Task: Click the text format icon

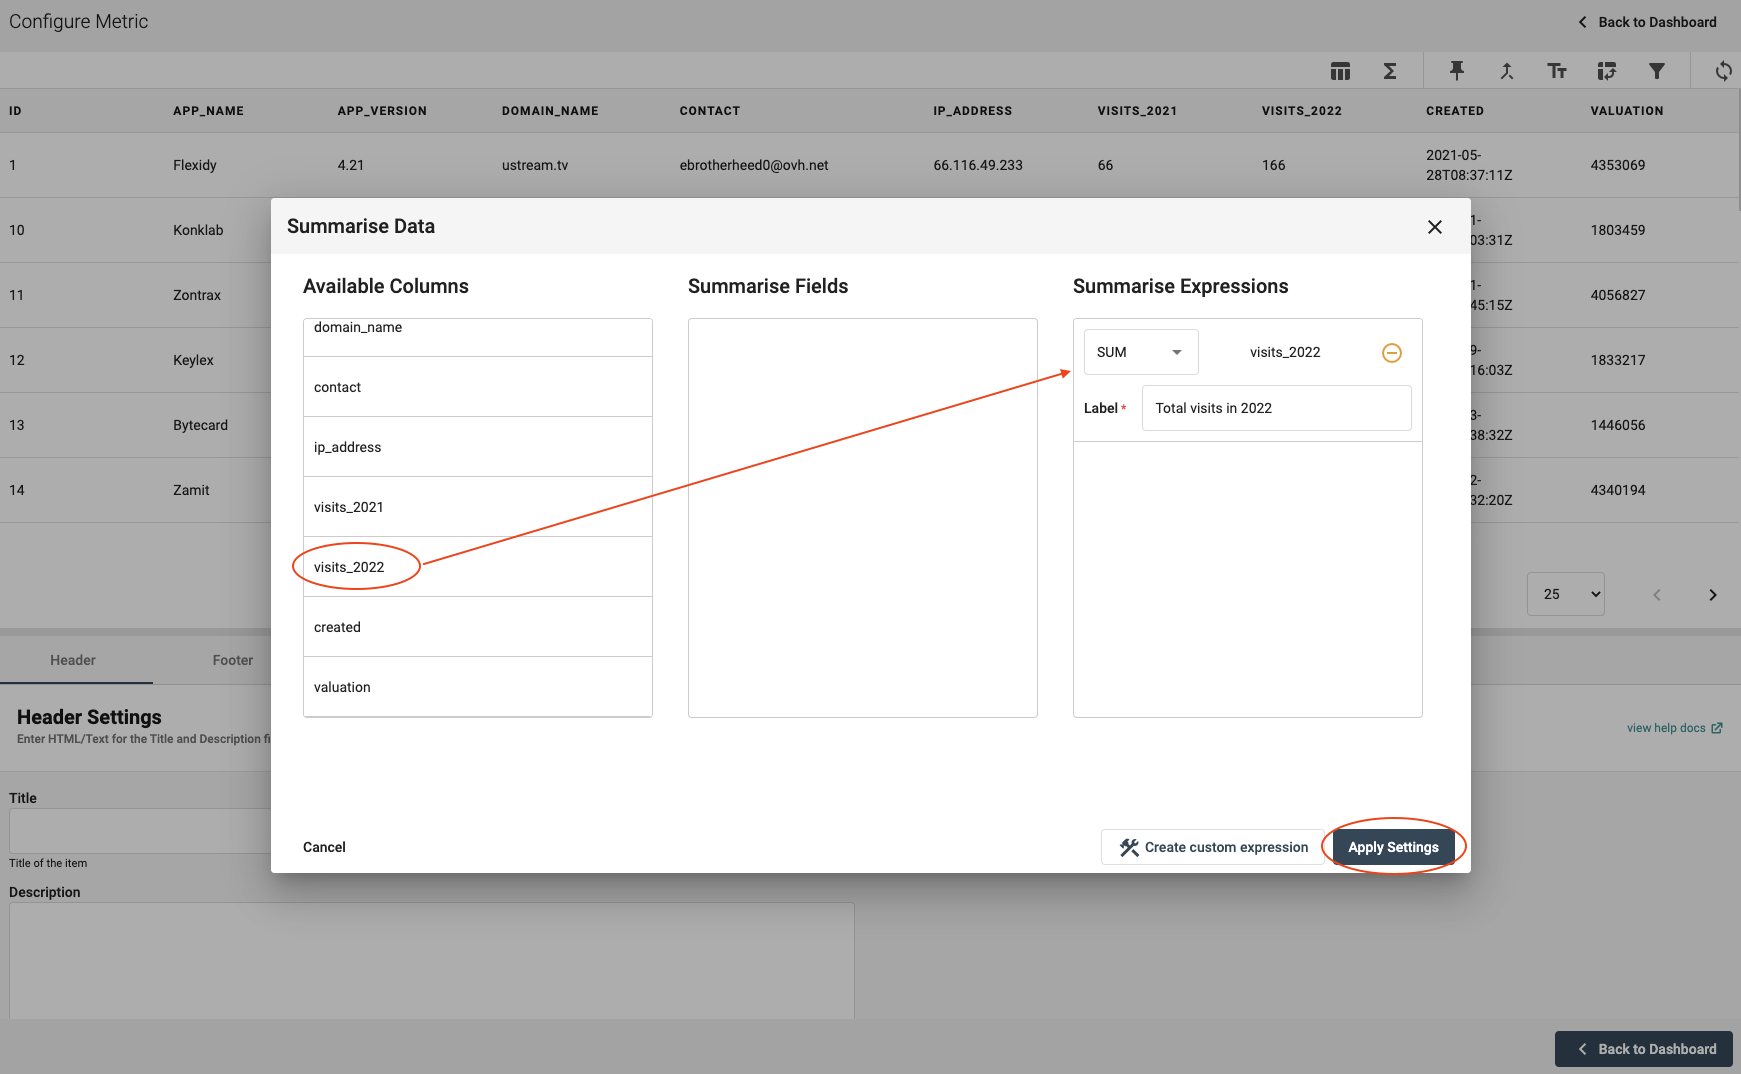Action: [x=1556, y=71]
